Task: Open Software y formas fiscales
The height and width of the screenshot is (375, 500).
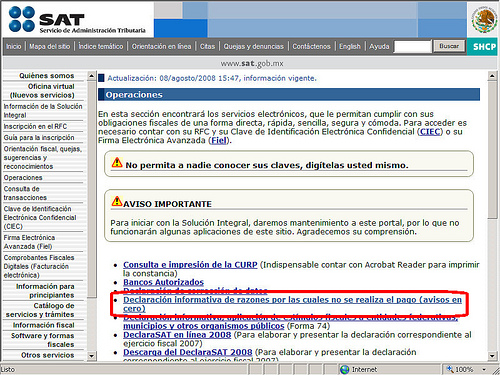Action: click(x=43, y=340)
